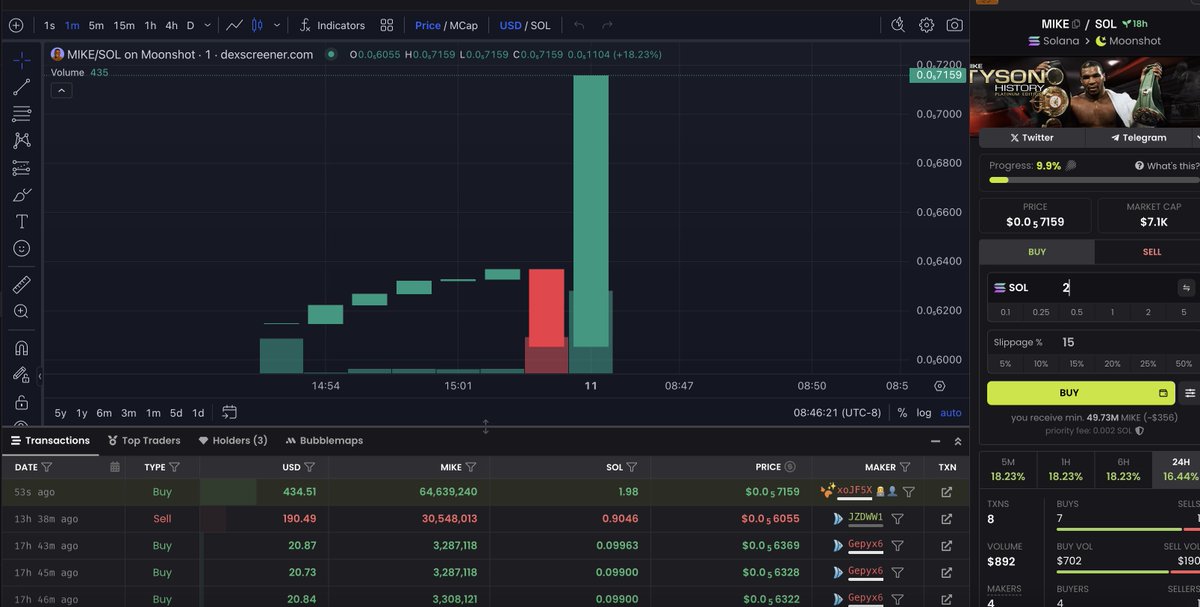The width and height of the screenshot is (1200, 607).
Task: Select the crosshair cursor tool
Action: (21, 60)
